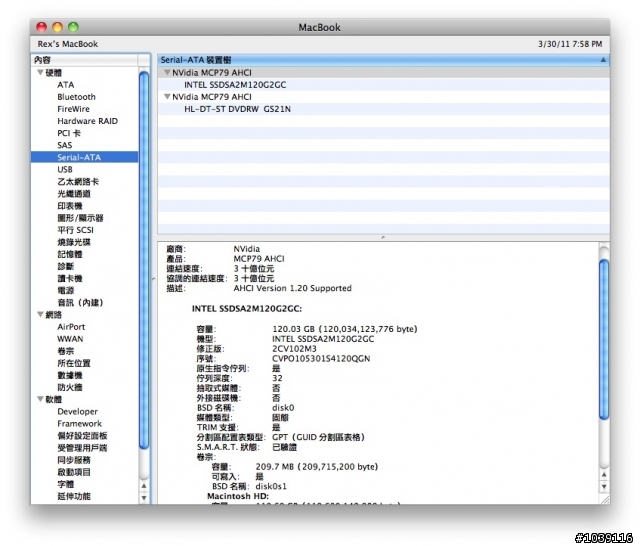Sort by Serial-ATA 裝置樹 column header
640x546 pixels.
[x=384, y=60]
